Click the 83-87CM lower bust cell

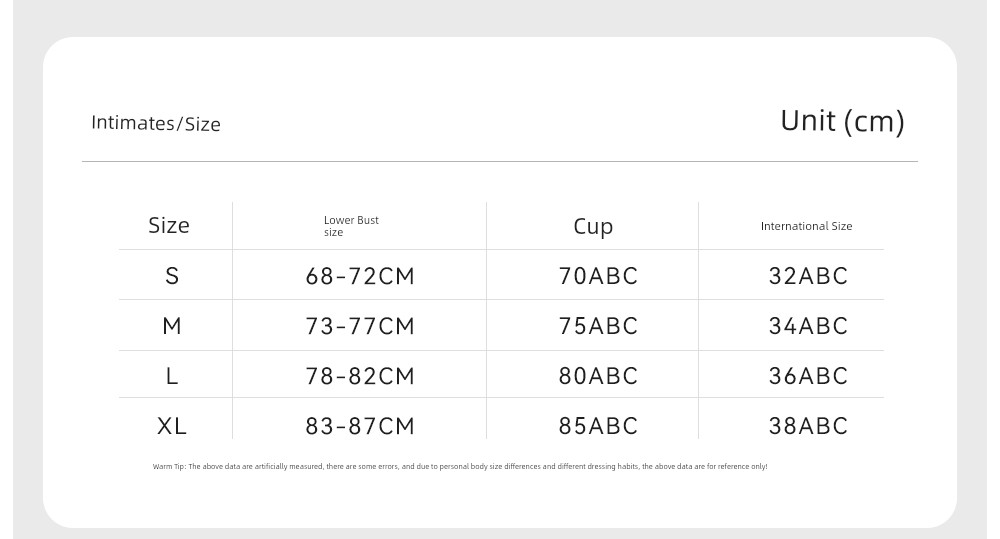click(x=360, y=425)
